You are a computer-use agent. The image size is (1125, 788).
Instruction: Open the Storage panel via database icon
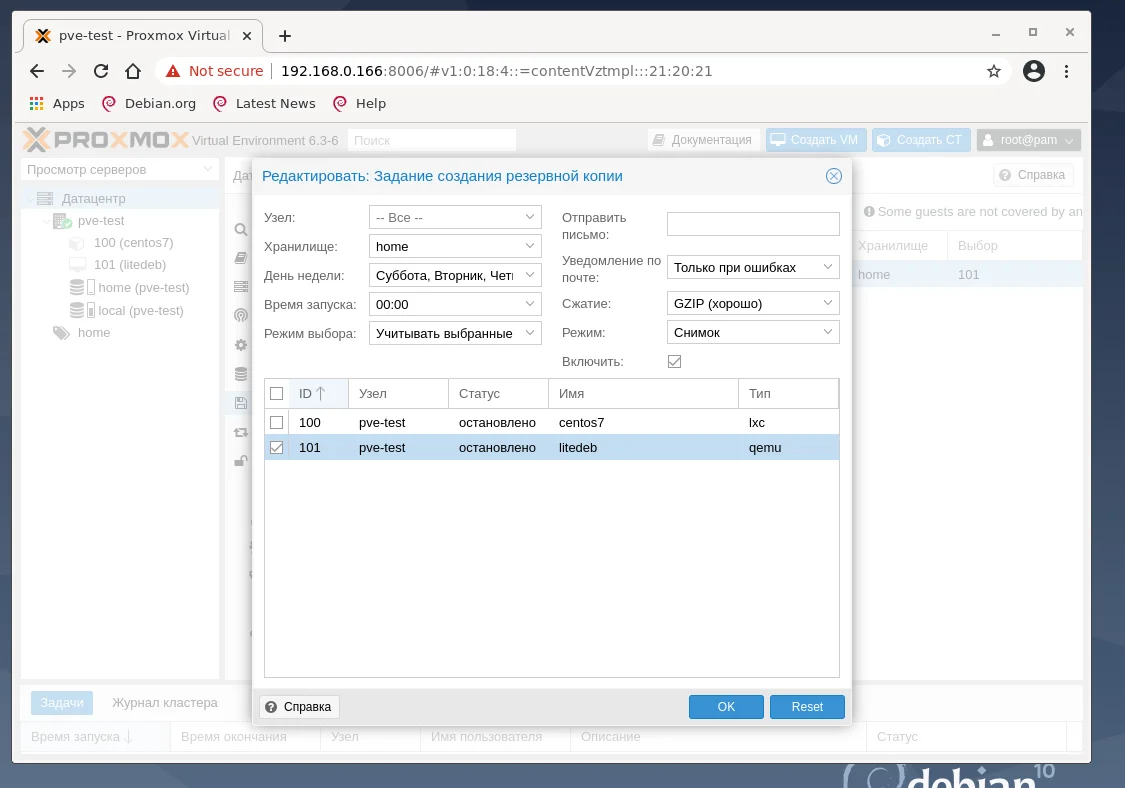(240, 374)
